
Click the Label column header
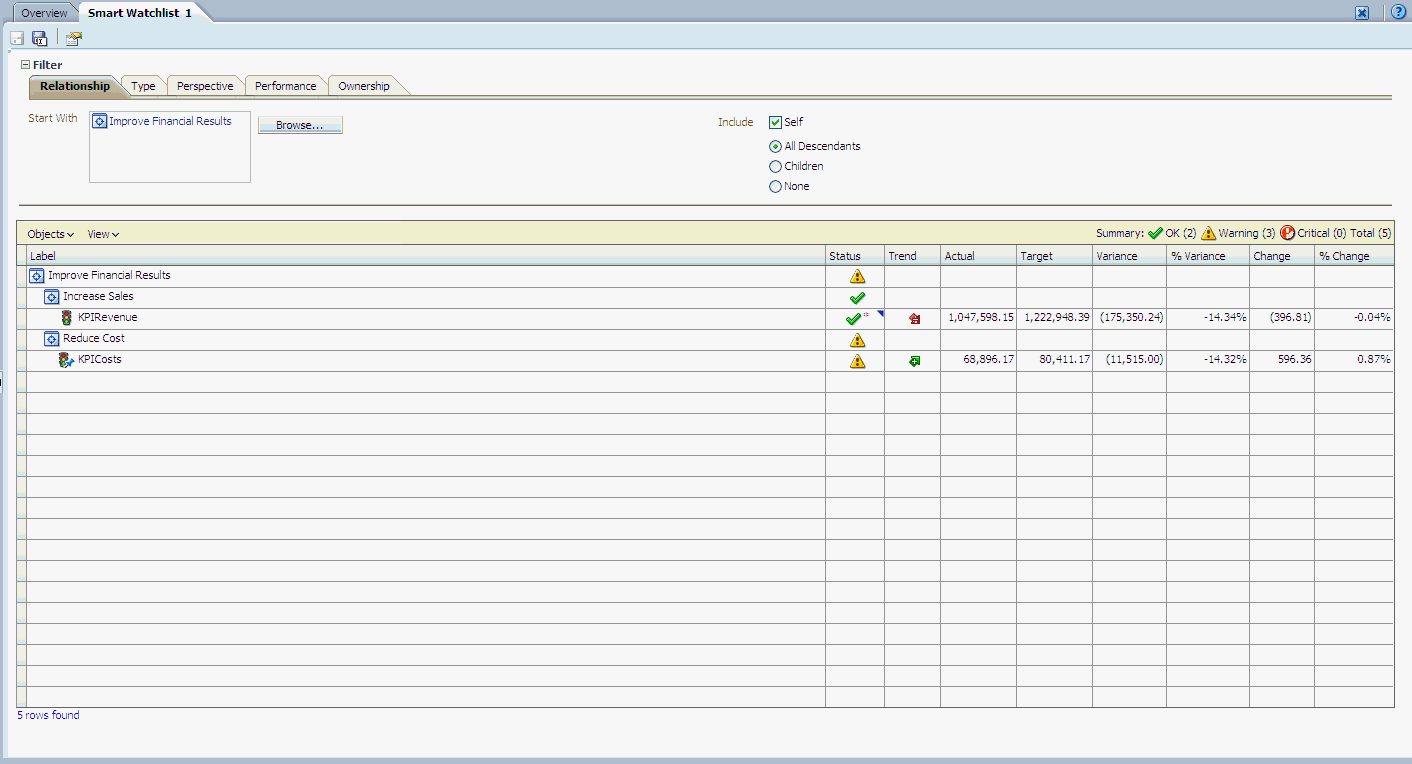tap(426, 256)
